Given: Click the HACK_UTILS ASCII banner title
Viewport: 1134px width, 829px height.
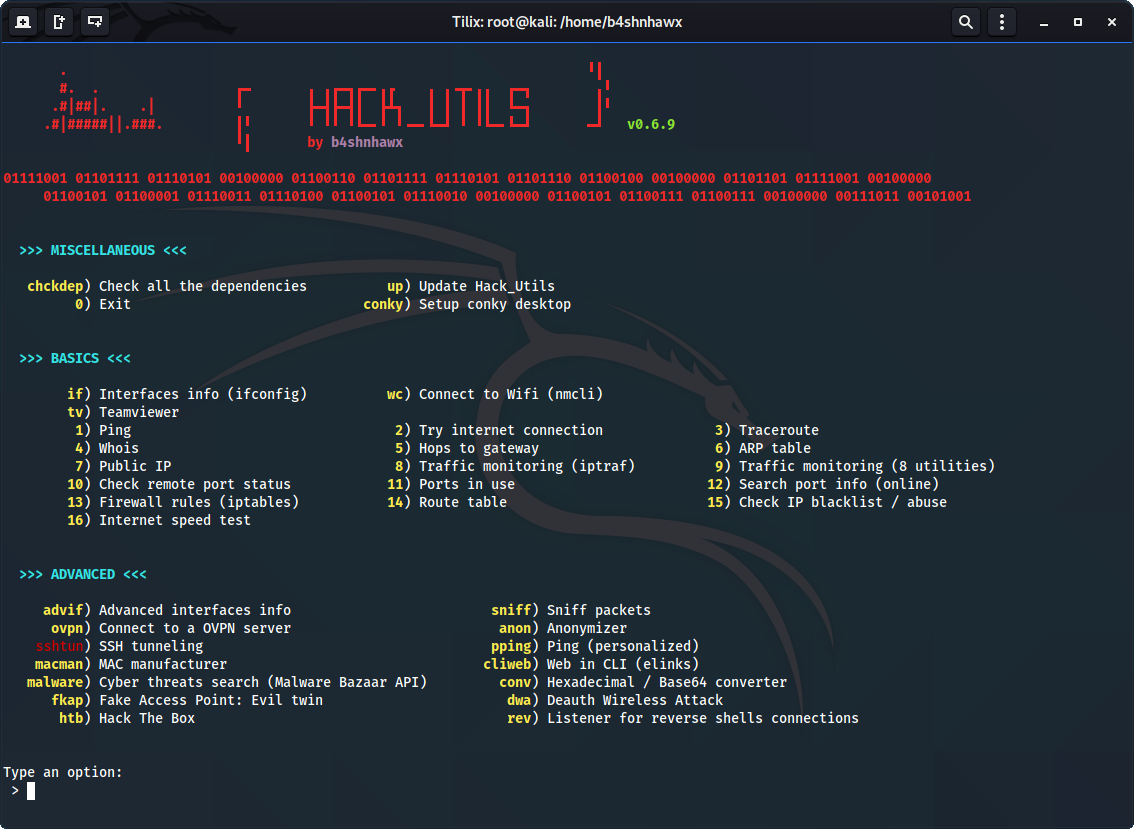Looking at the screenshot, I should 419,108.
